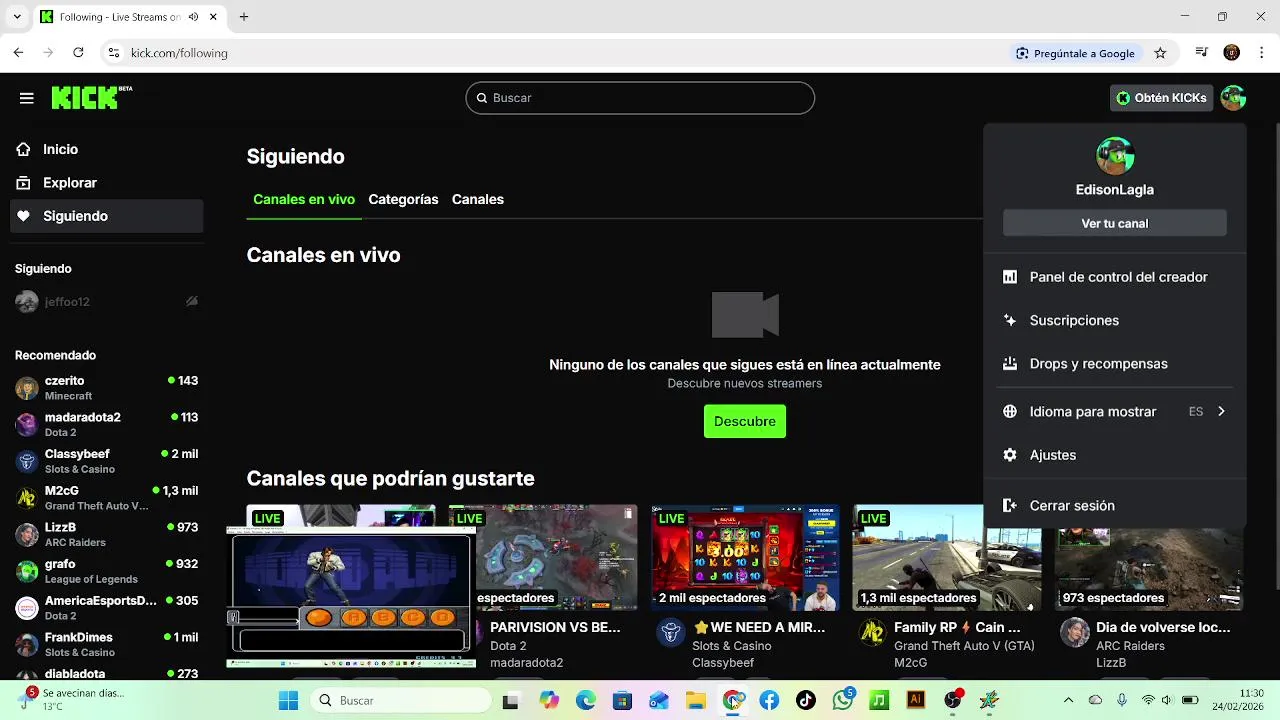1280x720 pixels.
Task: Show hidden system tray icons
Action: pos(1068,701)
